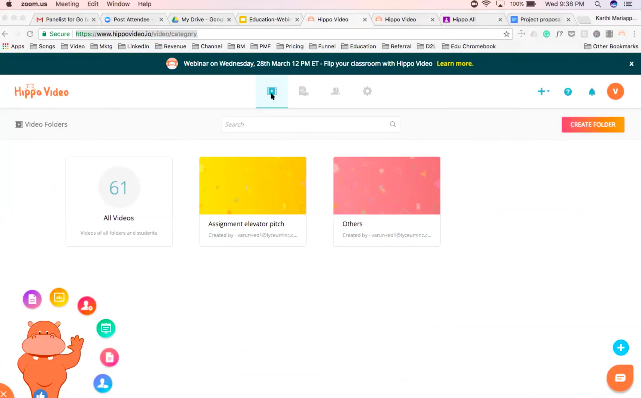Open the Window menu in menu bar
The image size is (641, 398).
click(x=118, y=4)
